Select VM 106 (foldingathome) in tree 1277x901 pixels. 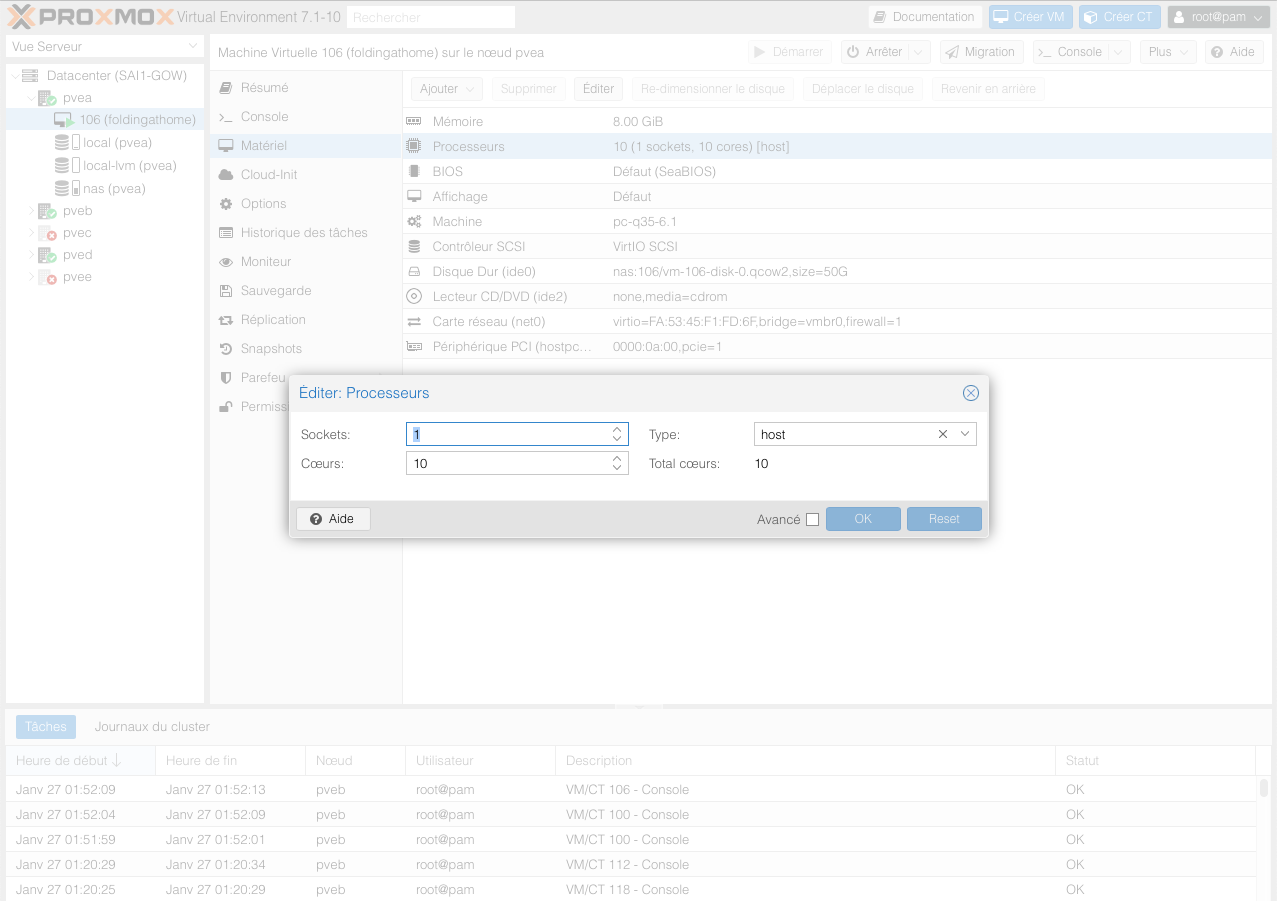(x=105, y=120)
